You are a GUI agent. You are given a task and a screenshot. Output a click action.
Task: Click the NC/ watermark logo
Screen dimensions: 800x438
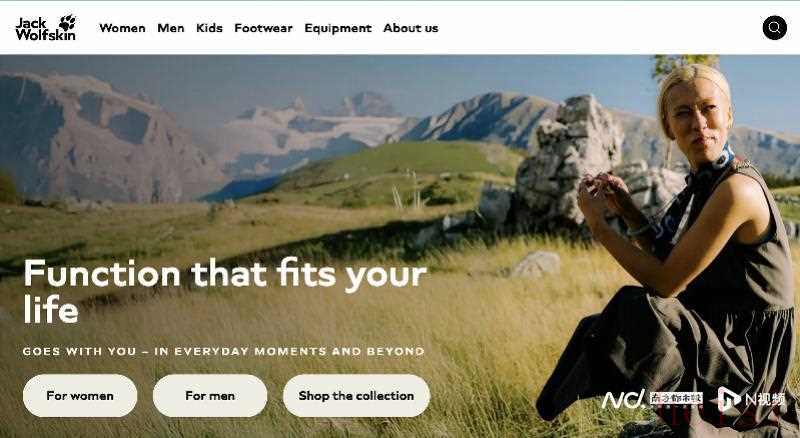point(623,399)
